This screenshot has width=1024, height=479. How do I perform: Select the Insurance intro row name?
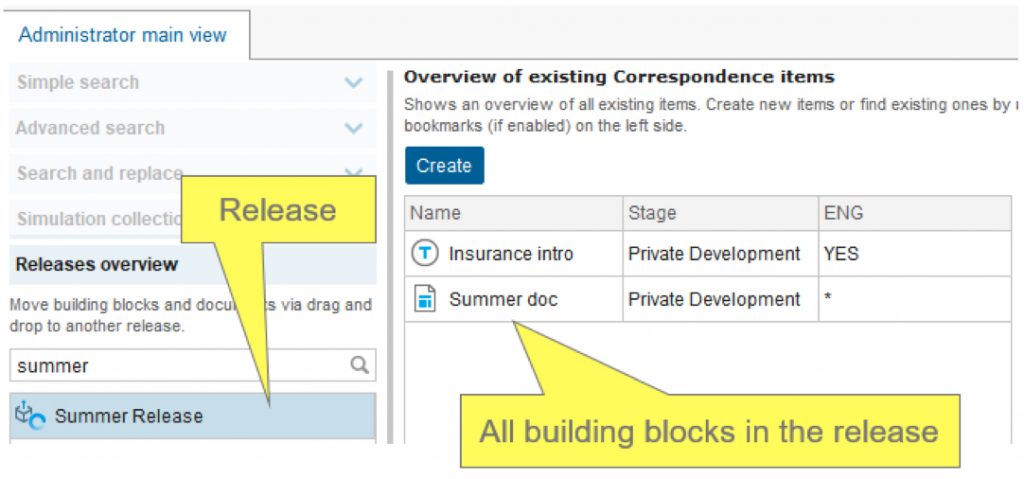[x=511, y=254]
